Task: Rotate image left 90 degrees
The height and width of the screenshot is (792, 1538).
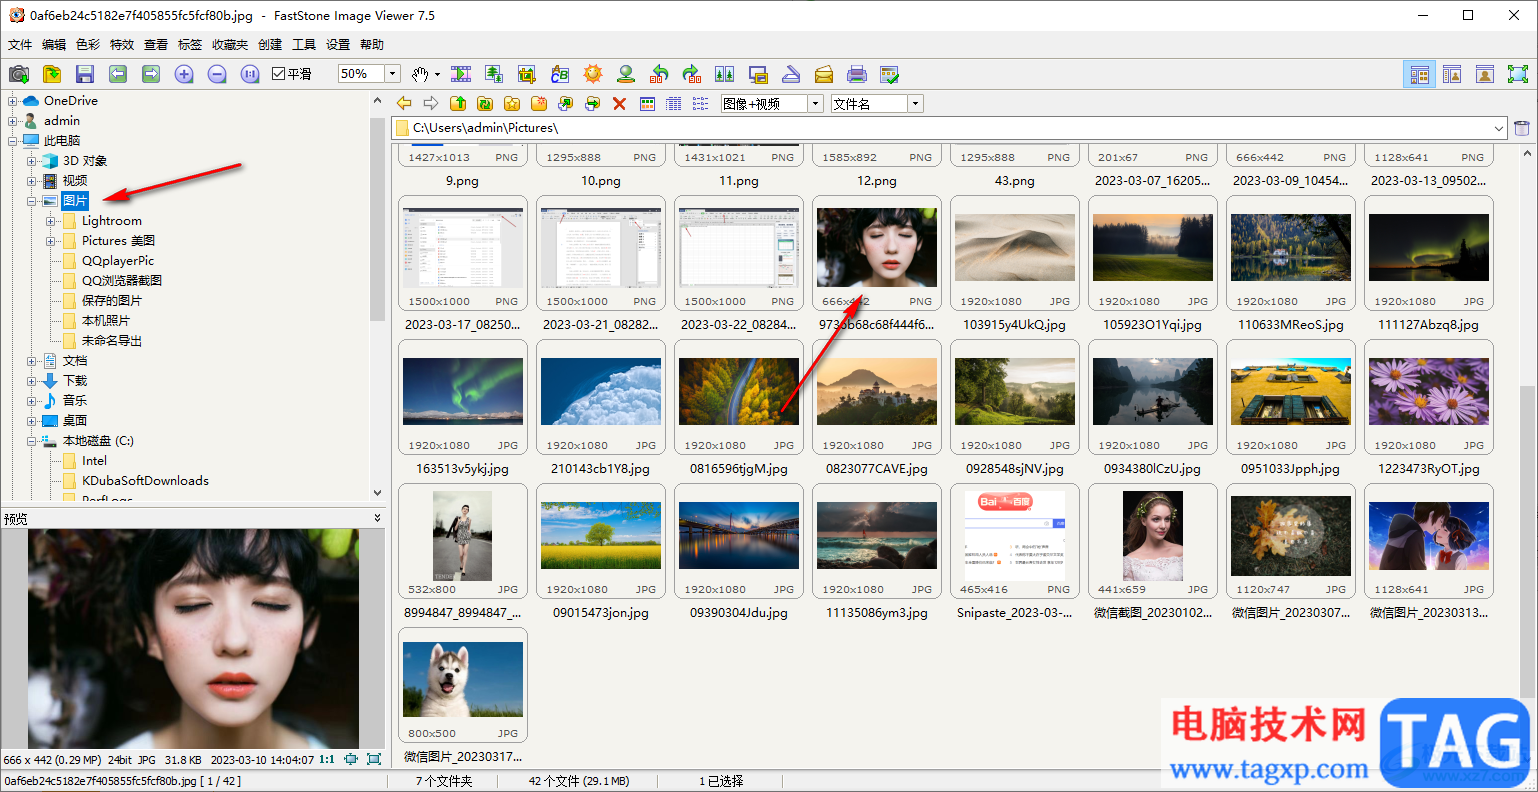Action: click(x=659, y=74)
